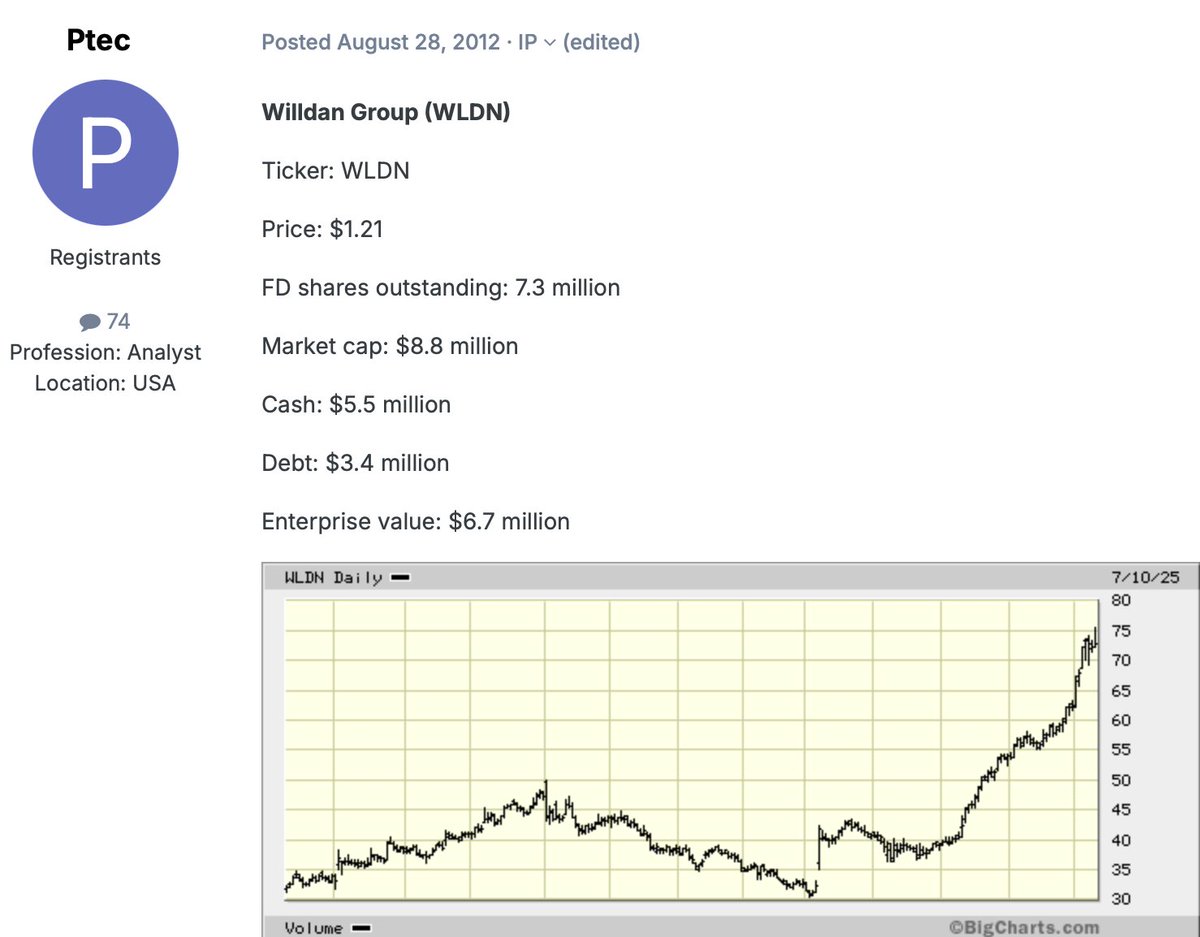Select FD shares outstanding: 7.3 million
The width and height of the screenshot is (1200, 937).
click(441, 288)
